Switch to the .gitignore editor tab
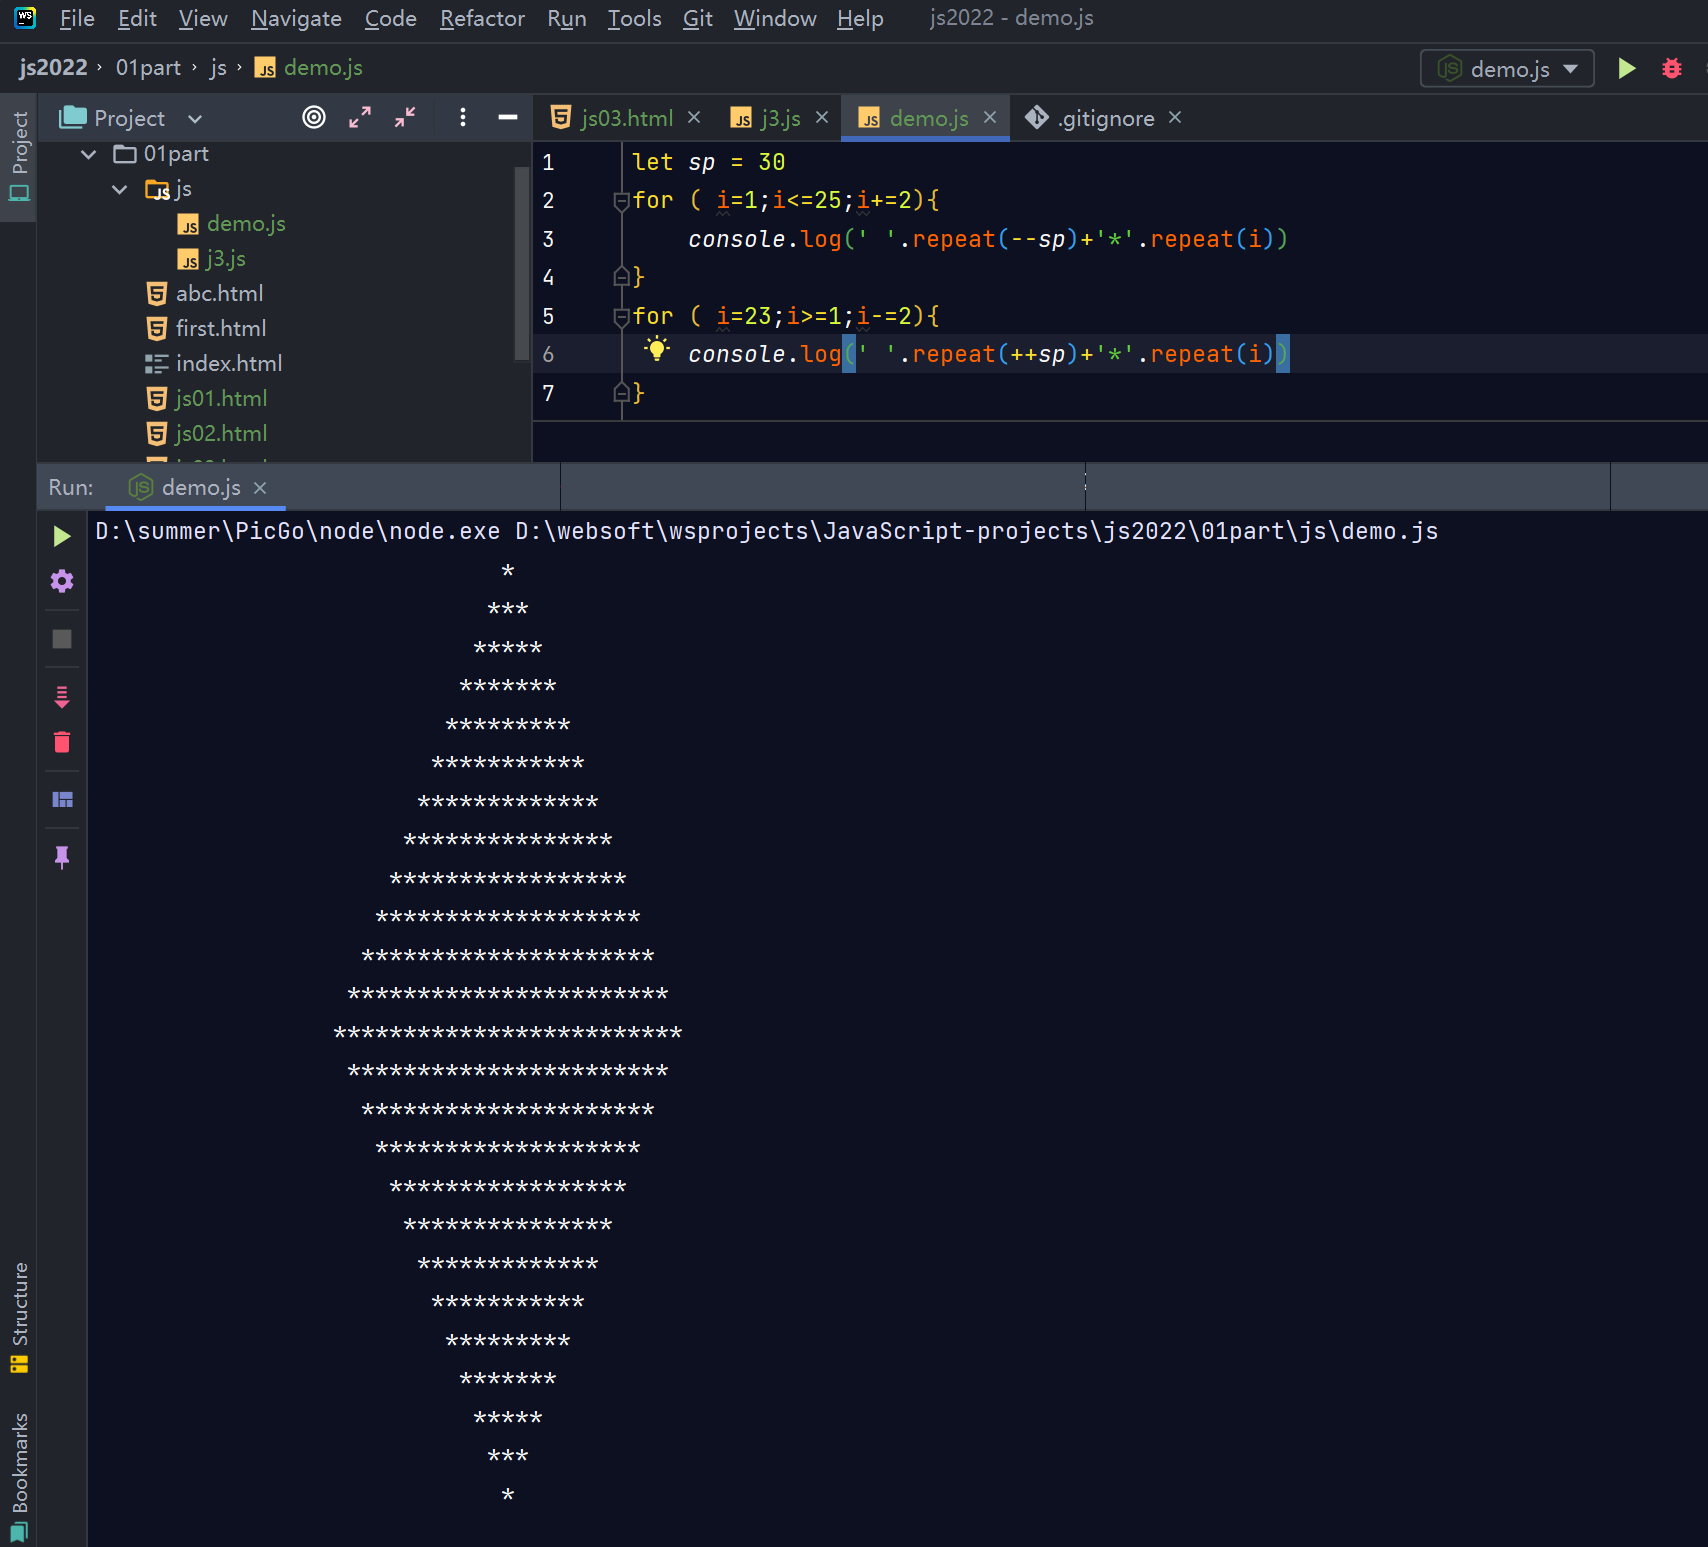Image resolution: width=1708 pixels, height=1547 pixels. 1105,118
